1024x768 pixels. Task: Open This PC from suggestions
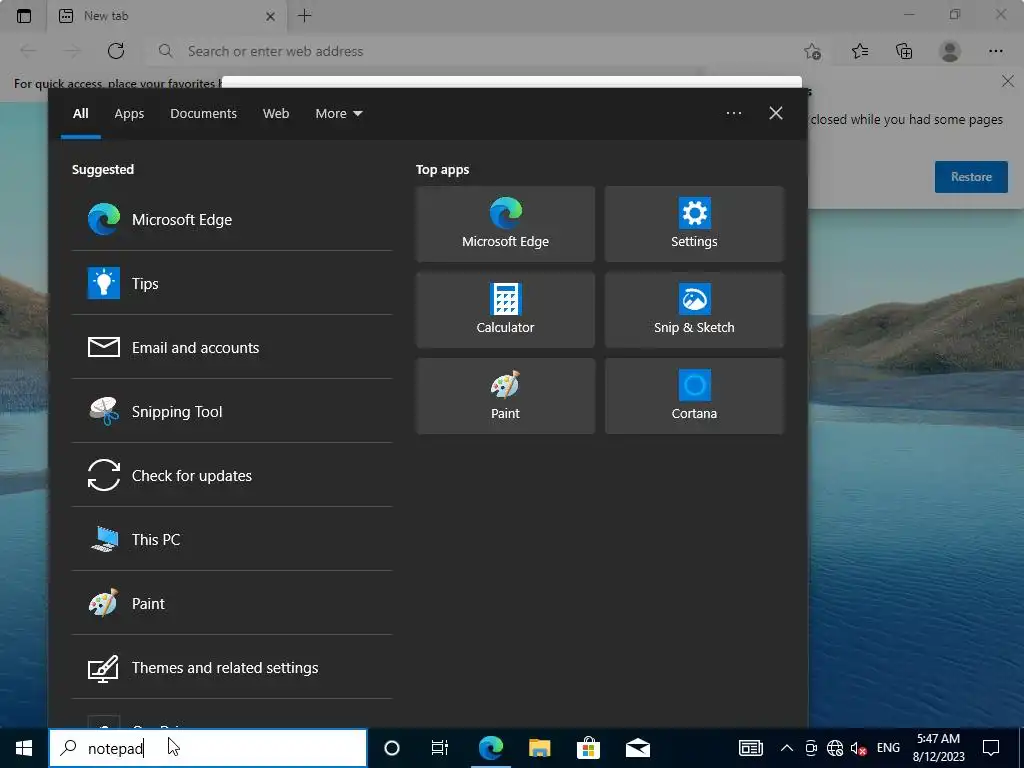click(x=232, y=539)
